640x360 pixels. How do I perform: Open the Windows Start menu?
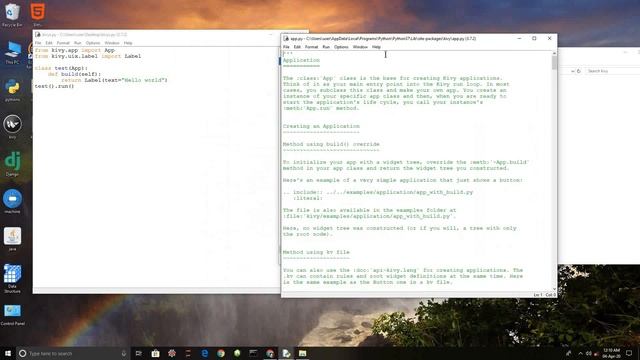tap(8, 353)
